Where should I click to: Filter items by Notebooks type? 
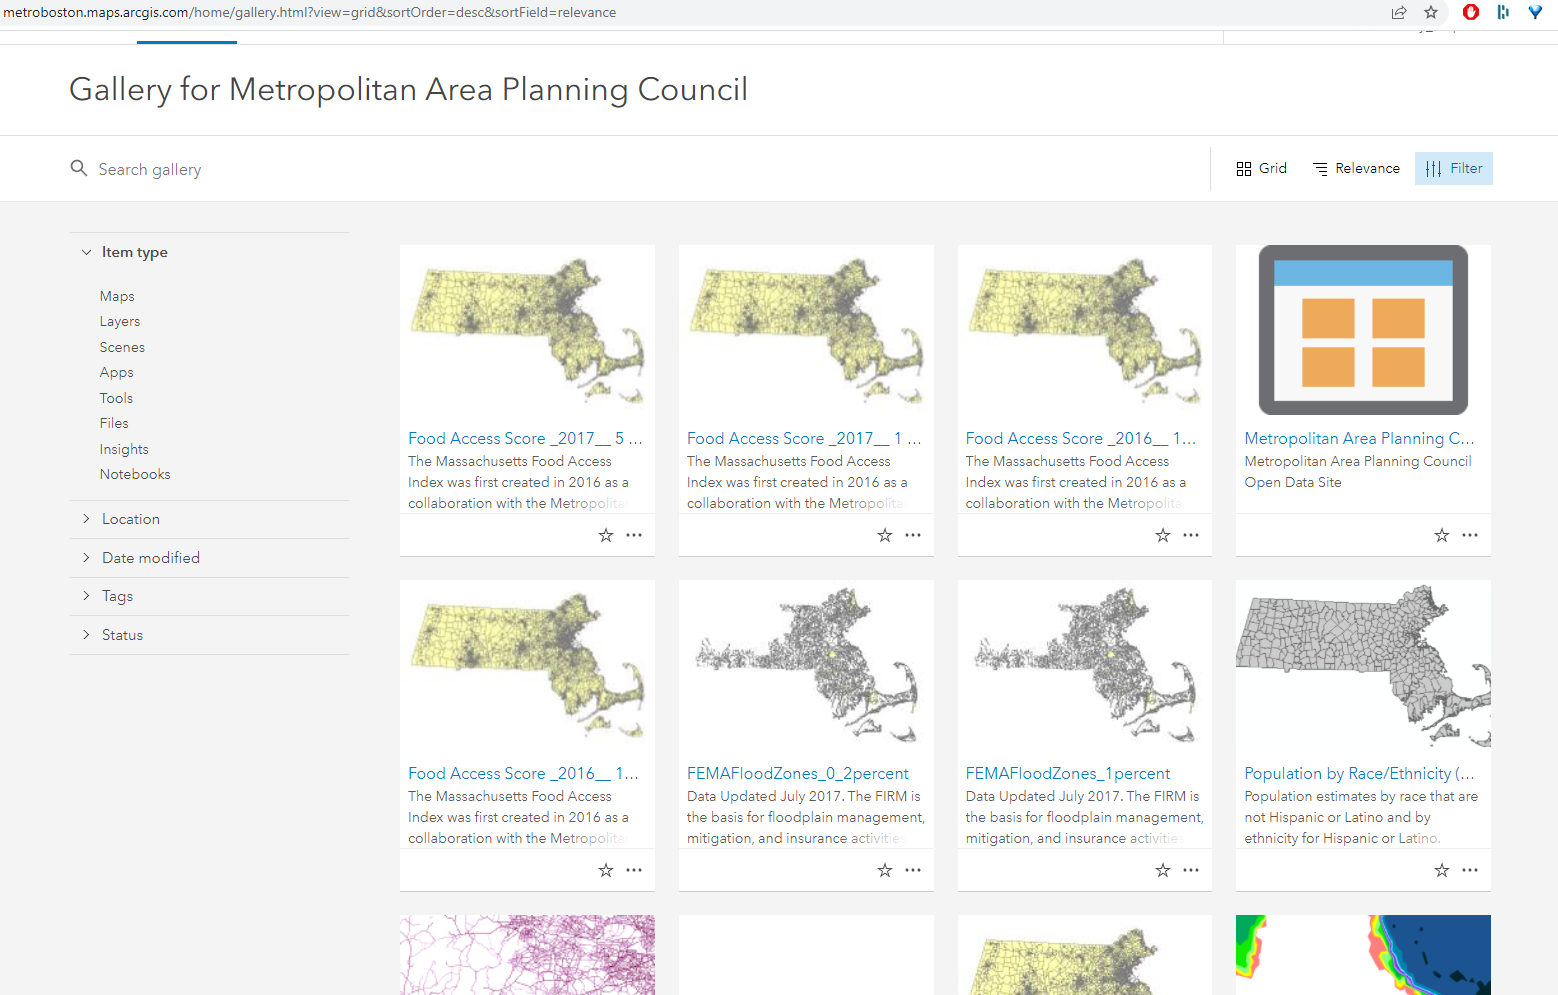tap(135, 474)
